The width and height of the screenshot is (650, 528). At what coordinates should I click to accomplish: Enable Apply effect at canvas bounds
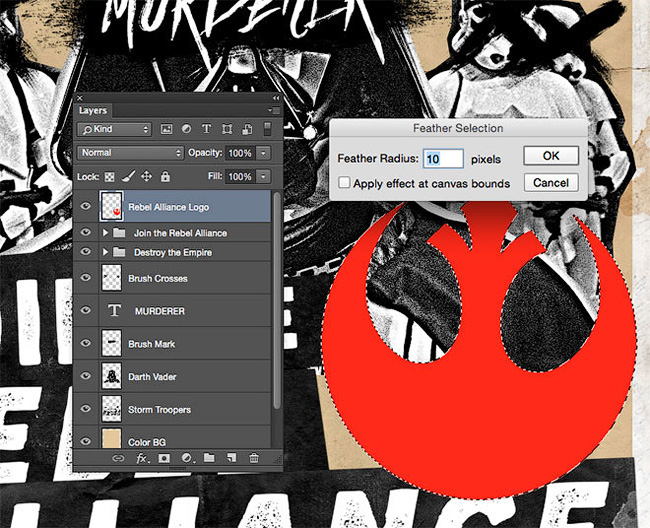pos(344,182)
